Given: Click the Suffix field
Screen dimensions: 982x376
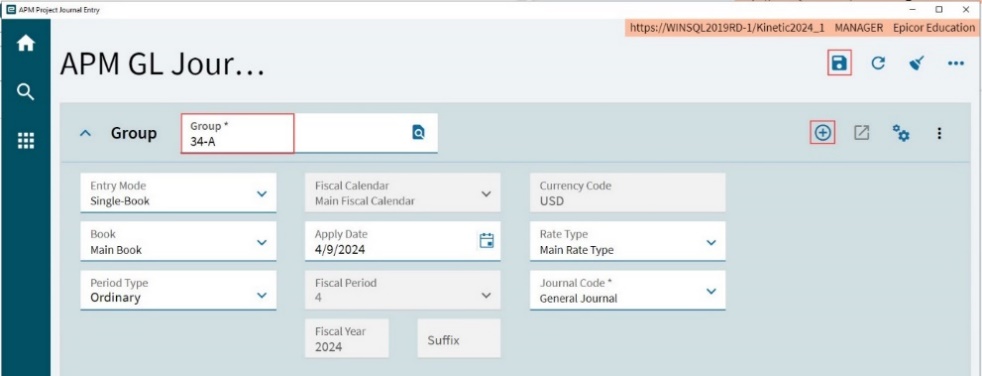Looking at the screenshot, I should point(458,338).
